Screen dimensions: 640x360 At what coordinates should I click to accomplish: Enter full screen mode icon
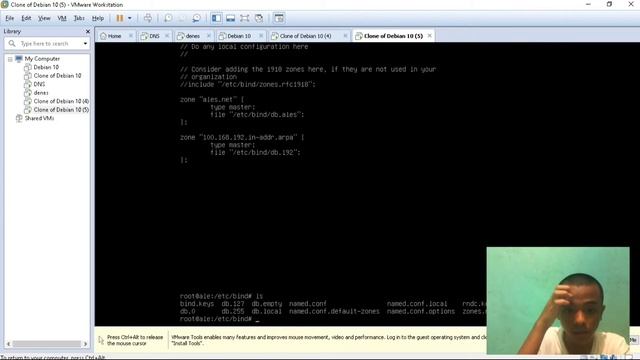[x=244, y=18]
